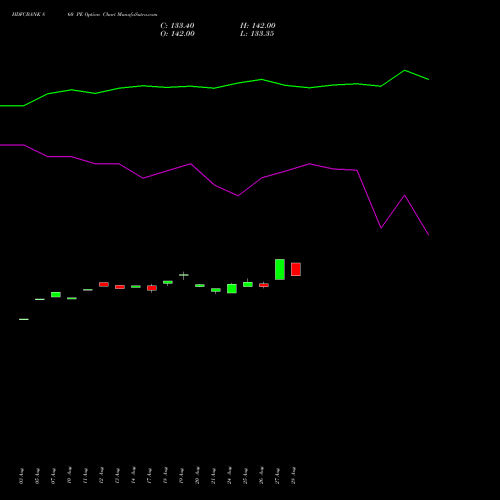This screenshot has width=500, height=500.
Task: Click the red candle for 17 Aug
Action: 152,288
